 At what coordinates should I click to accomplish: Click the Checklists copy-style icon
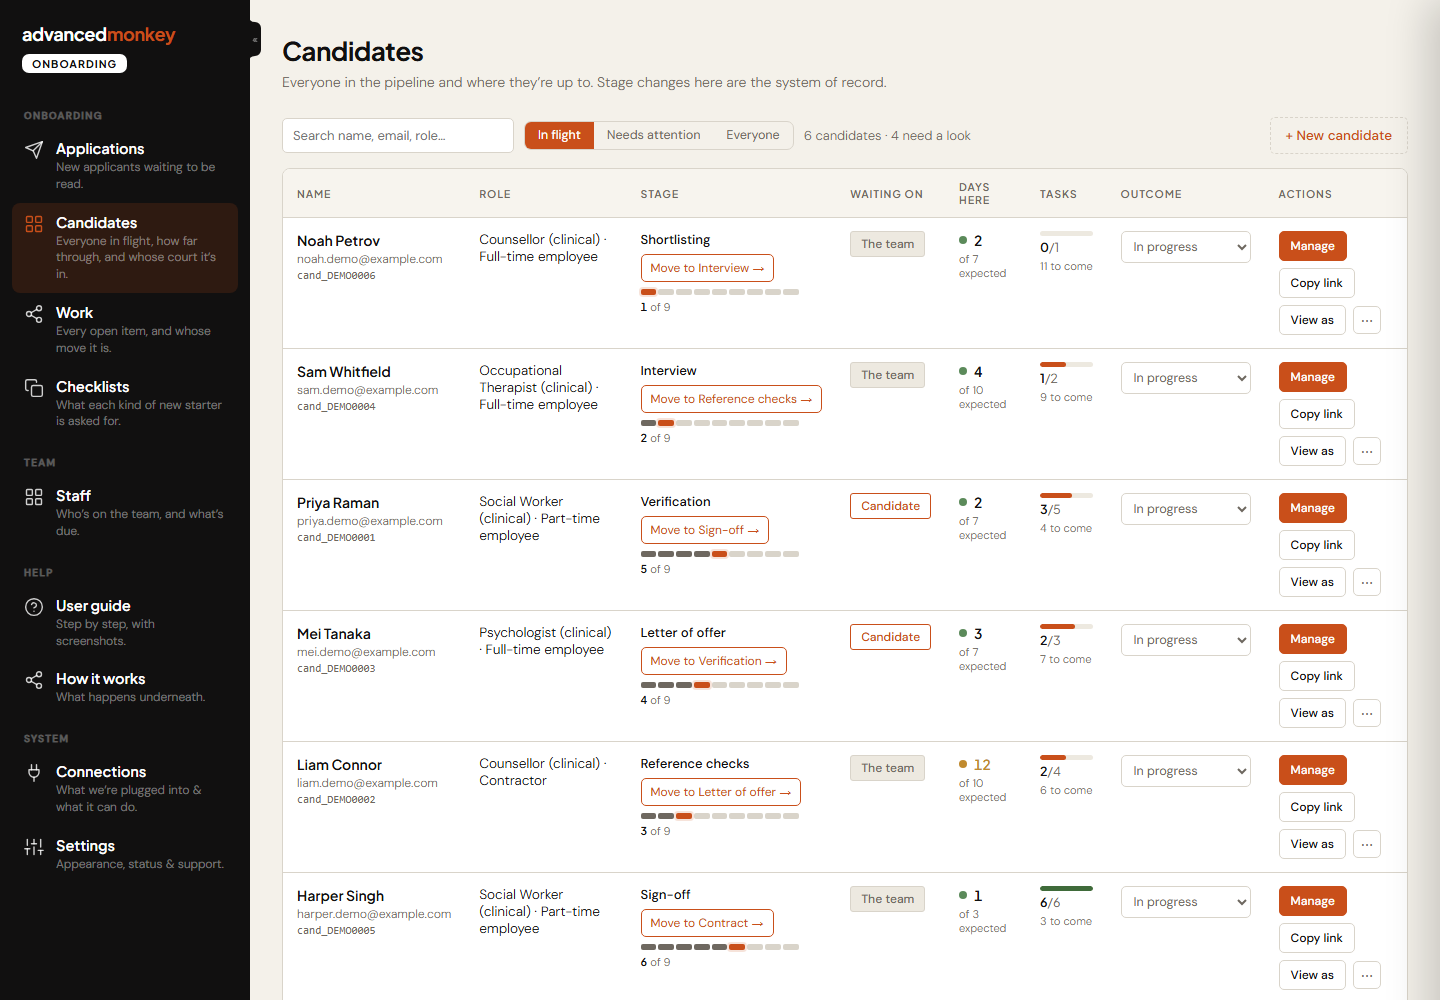34,388
